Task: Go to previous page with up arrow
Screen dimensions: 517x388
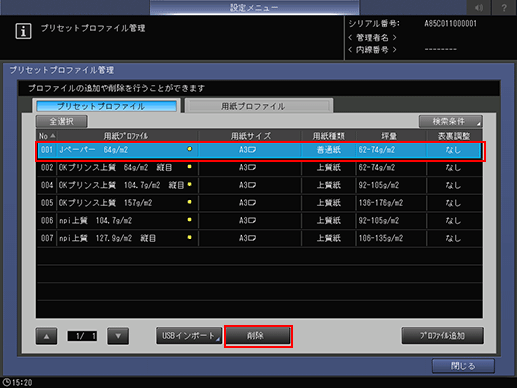Action: click(46, 336)
